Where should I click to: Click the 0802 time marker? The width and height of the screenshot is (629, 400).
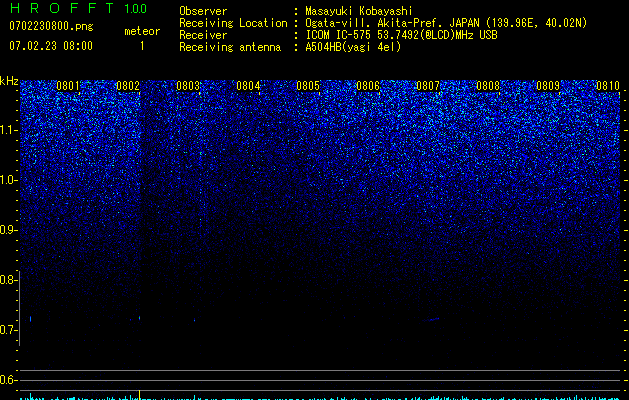click(x=128, y=86)
